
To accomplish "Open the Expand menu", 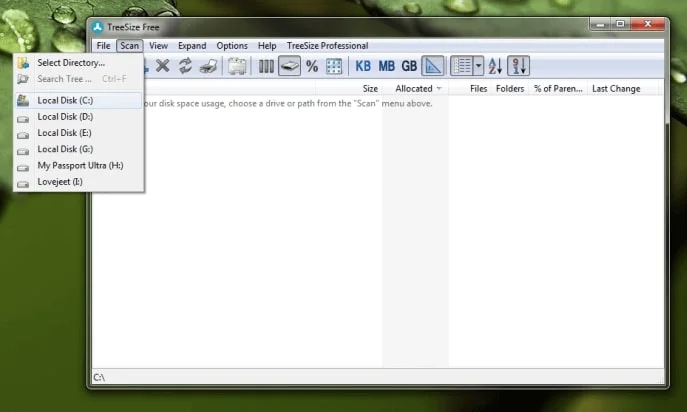I will tap(192, 46).
